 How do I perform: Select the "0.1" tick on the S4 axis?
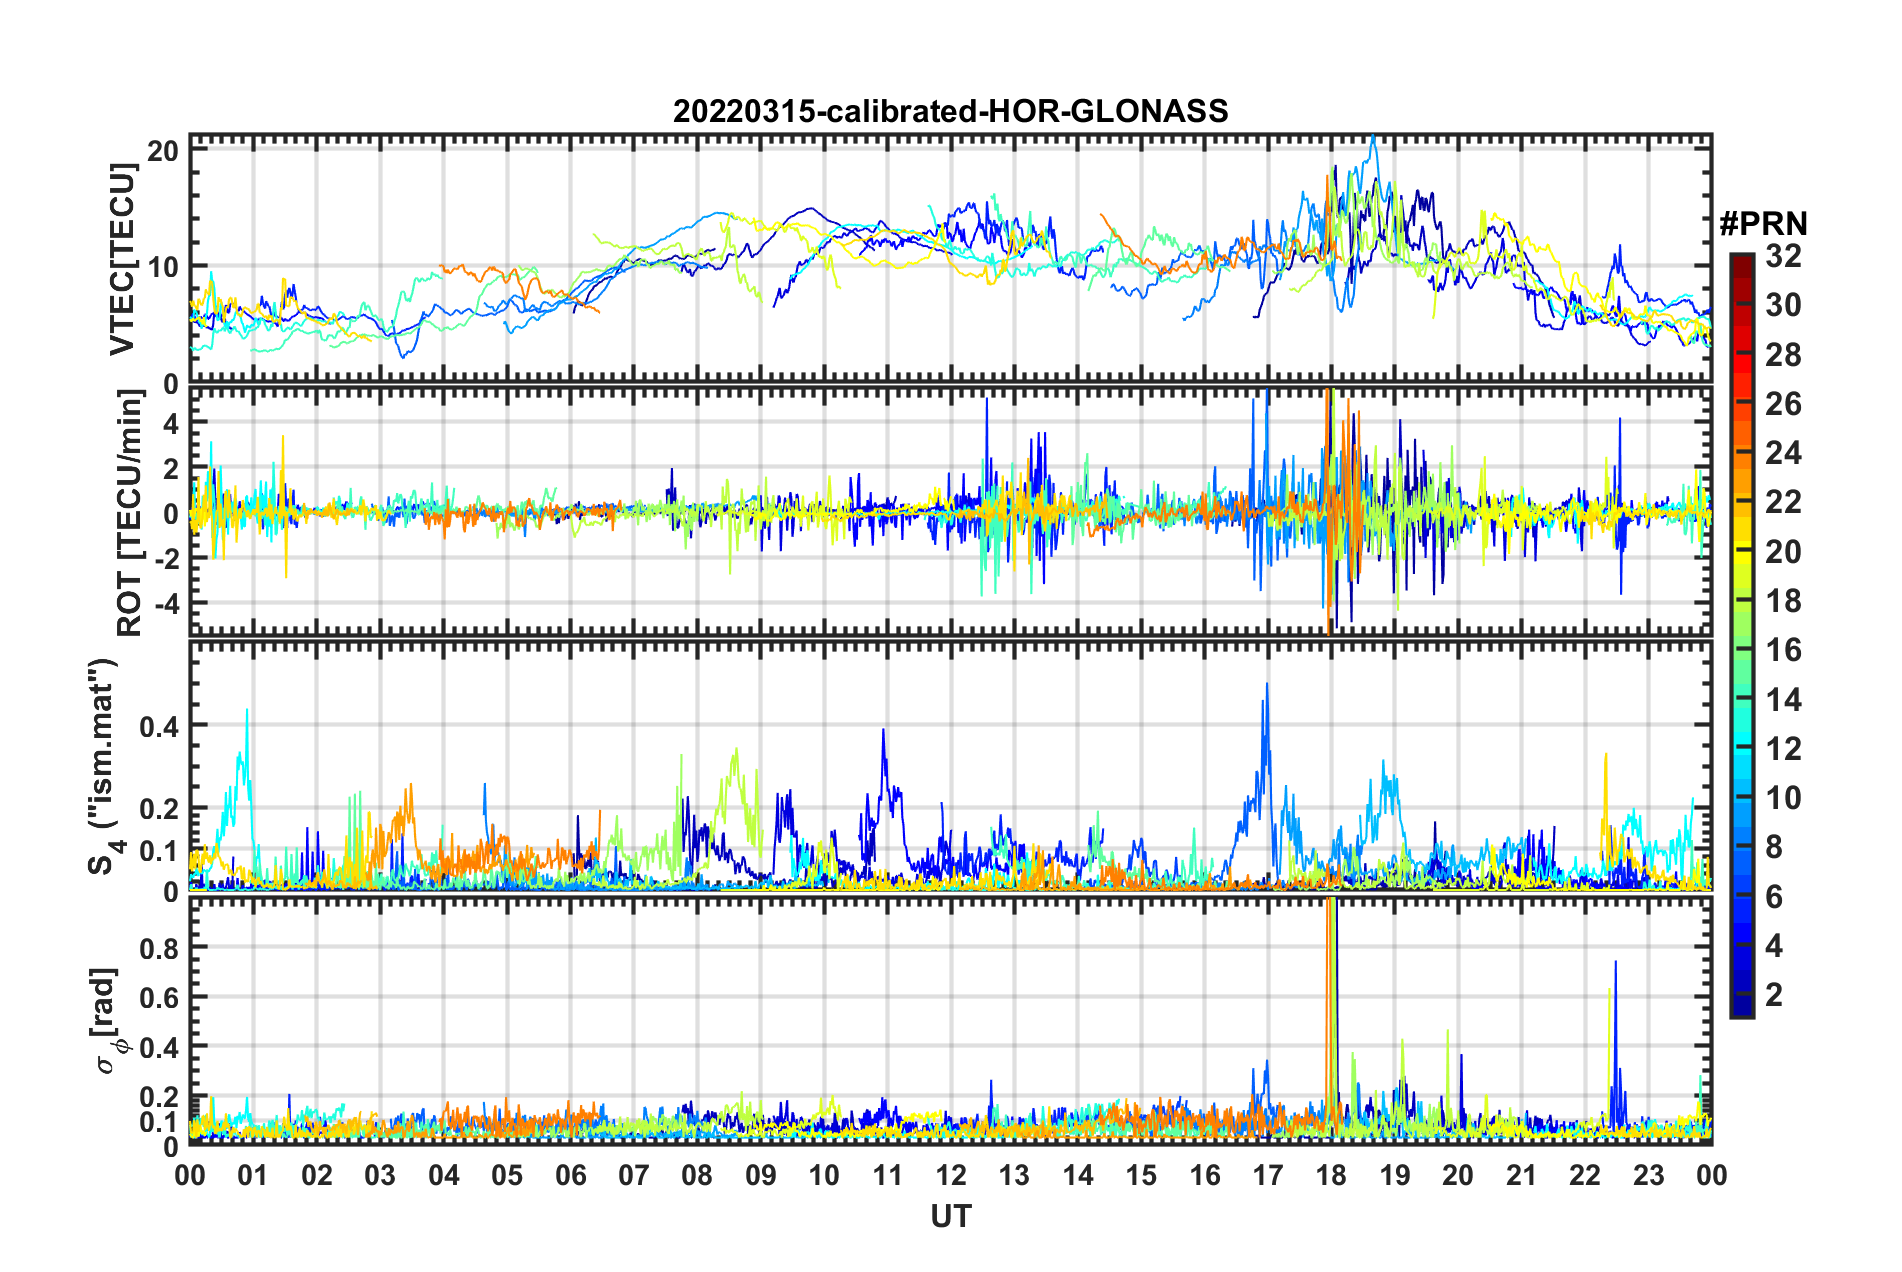click(x=160, y=851)
